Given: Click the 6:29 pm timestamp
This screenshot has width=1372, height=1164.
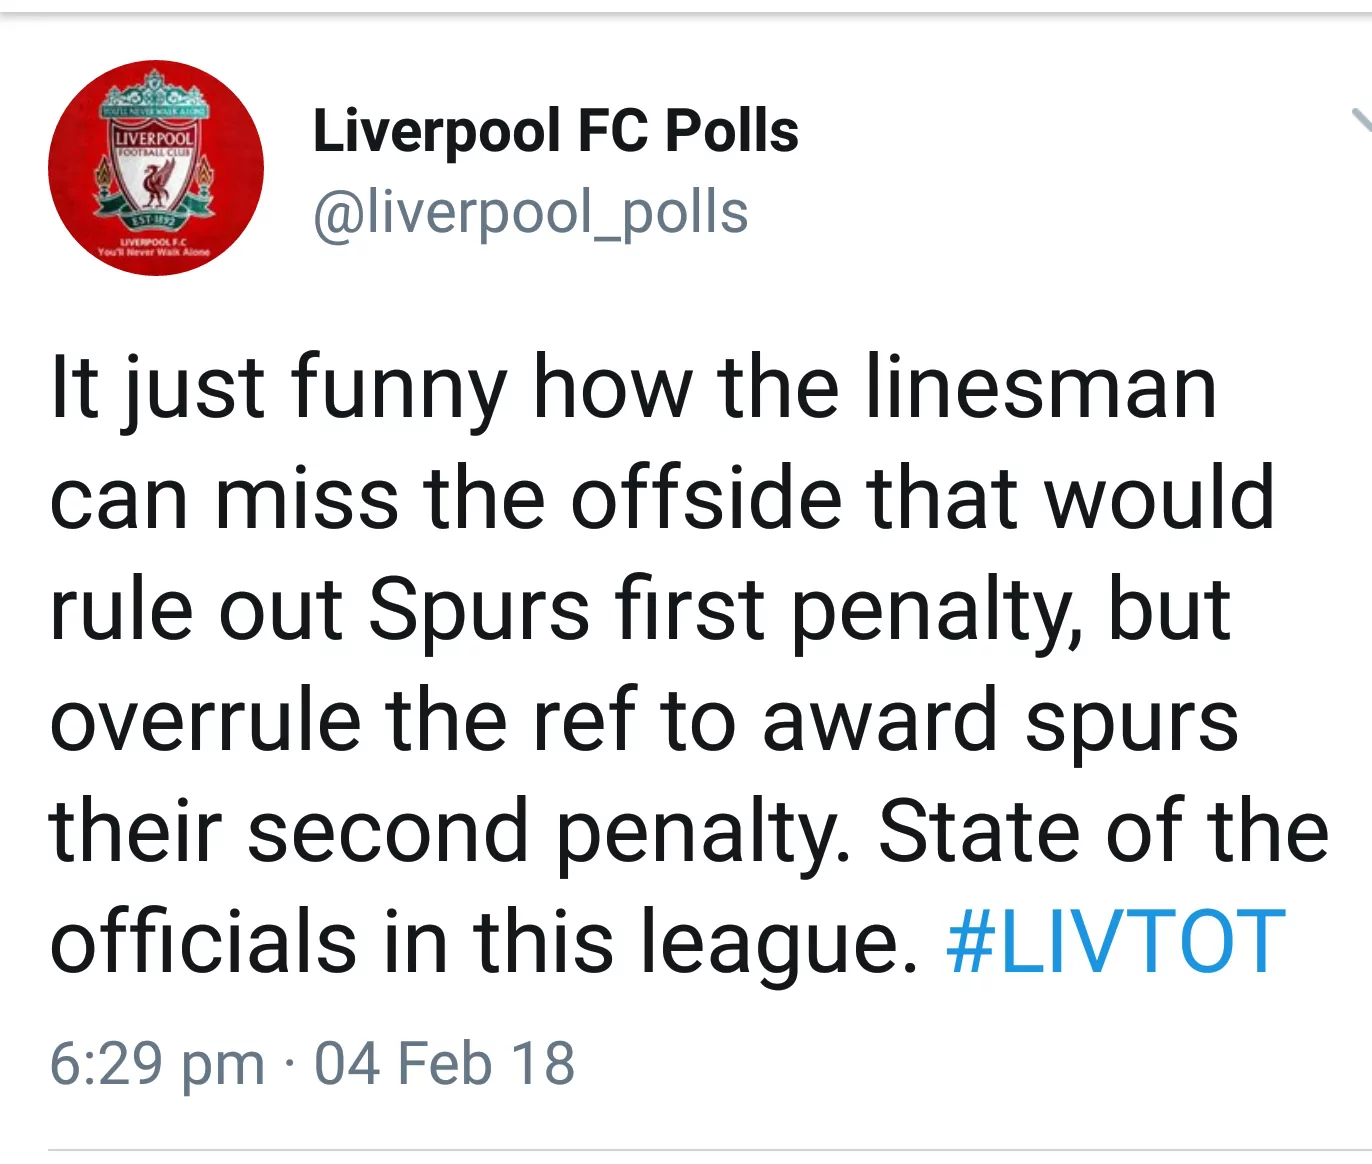Looking at the screenshot, I should pos(157,1062).
